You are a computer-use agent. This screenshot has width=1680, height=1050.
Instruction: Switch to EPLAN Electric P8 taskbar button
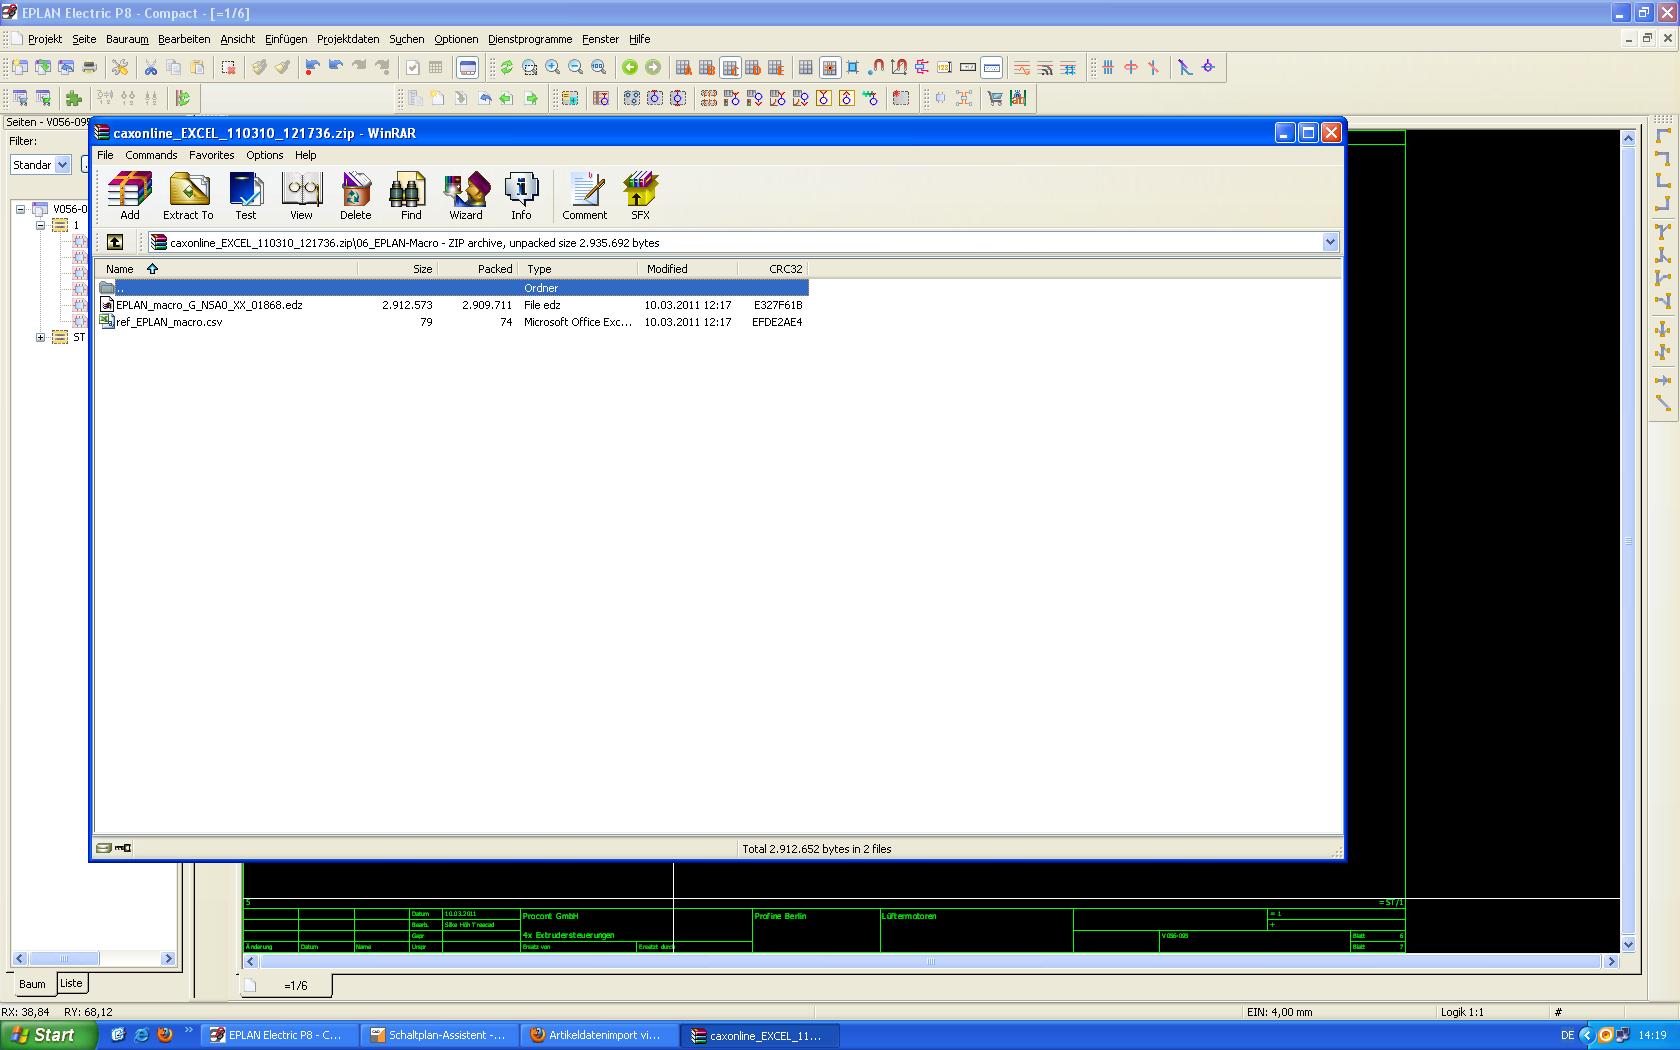278,1035
